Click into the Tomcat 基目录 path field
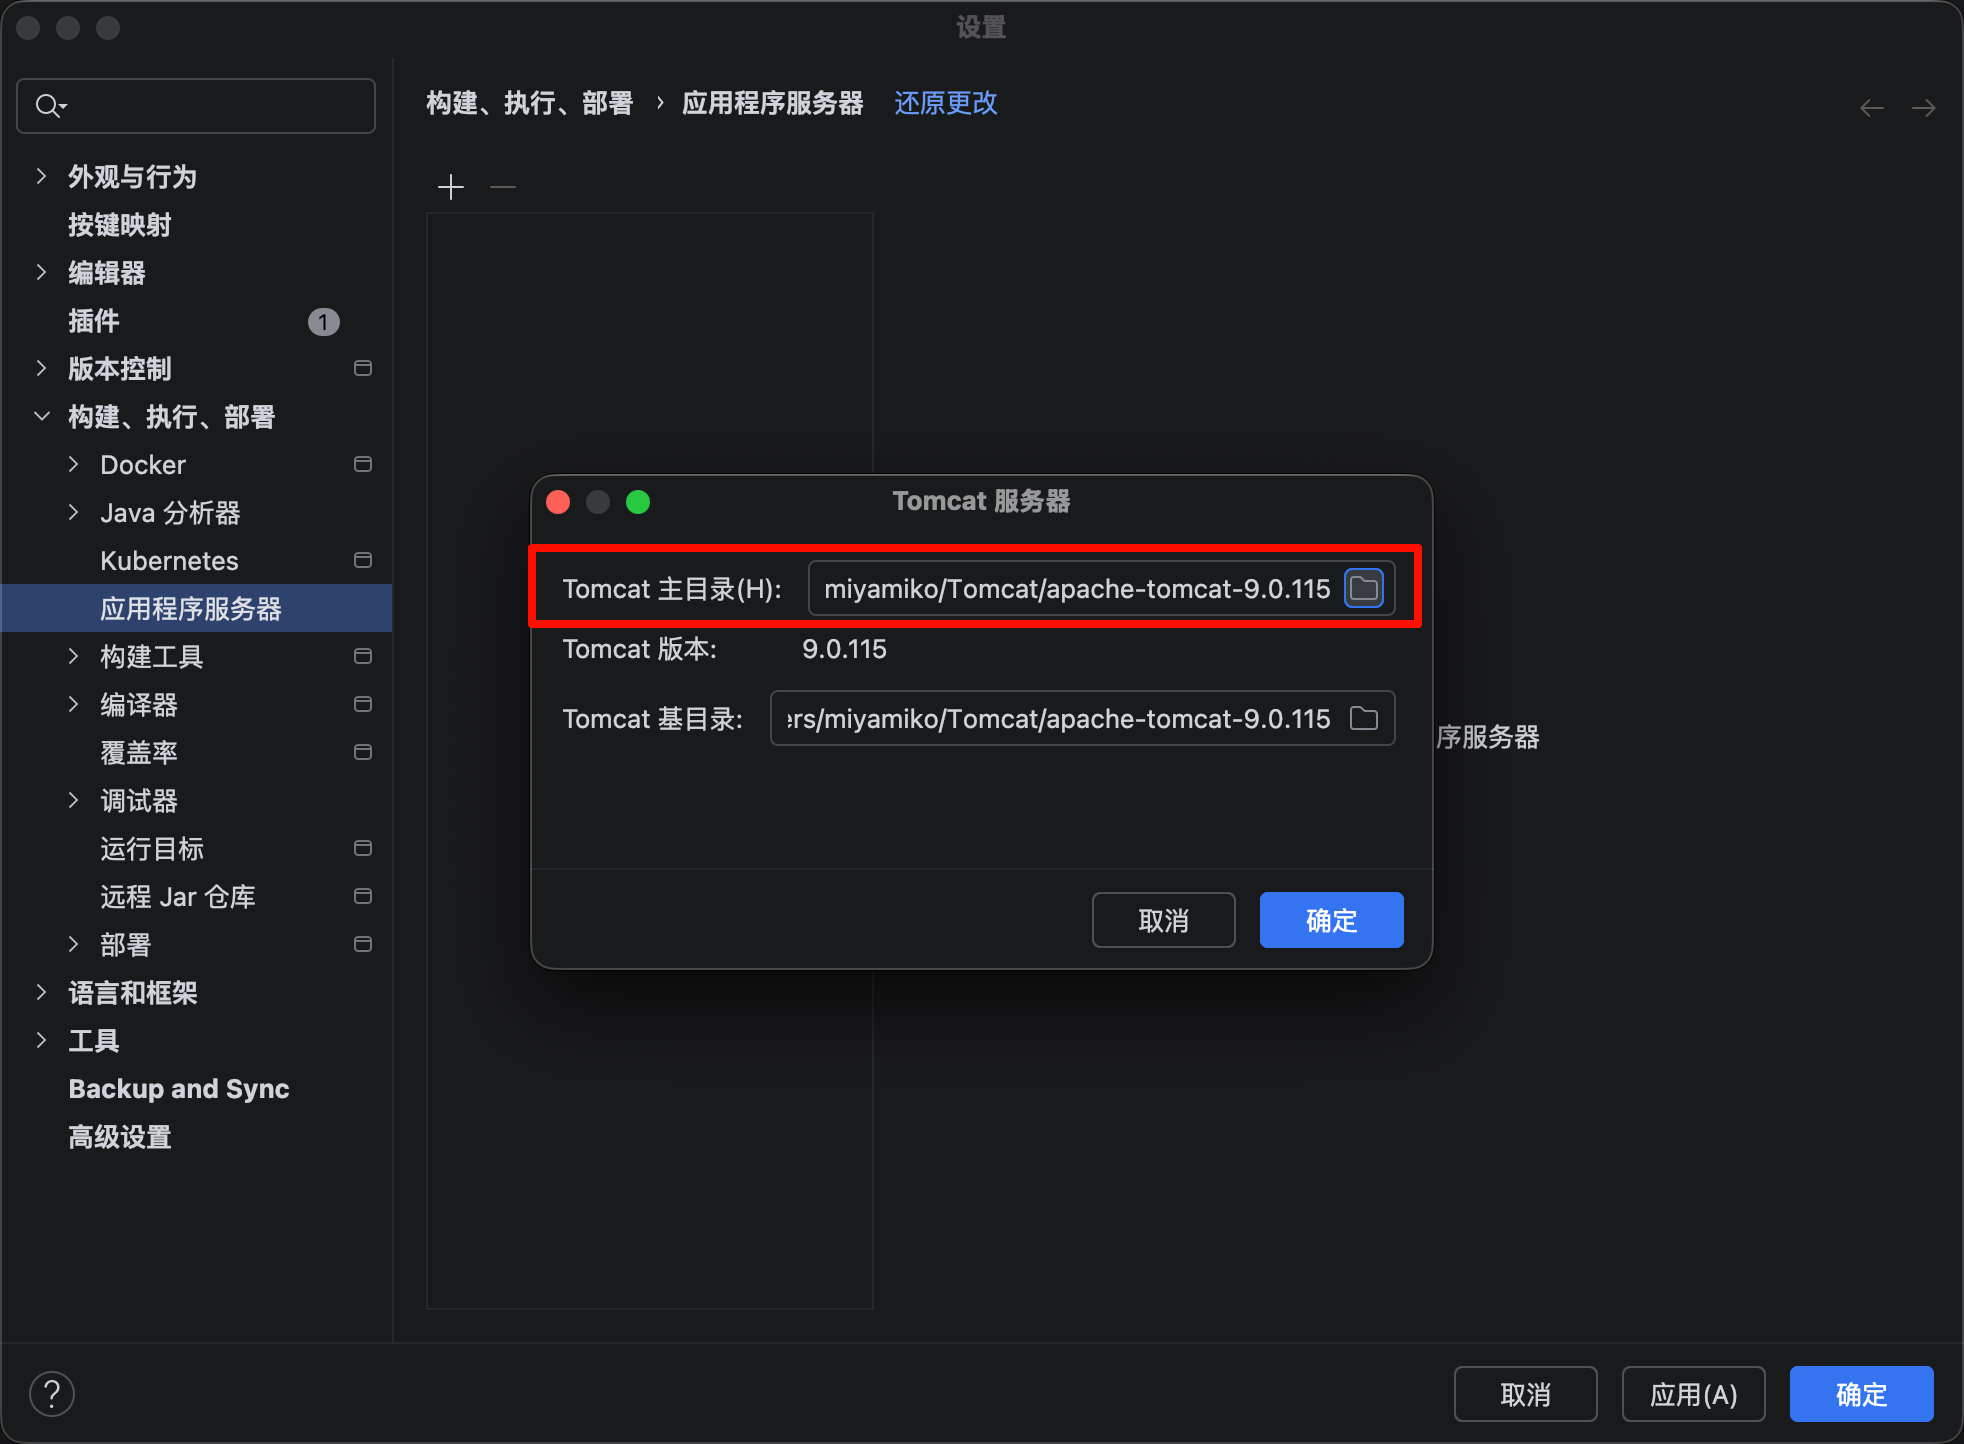The width and height of the screenshot is (1964, 1444). pyautogui.click(x=1058, y=718)
